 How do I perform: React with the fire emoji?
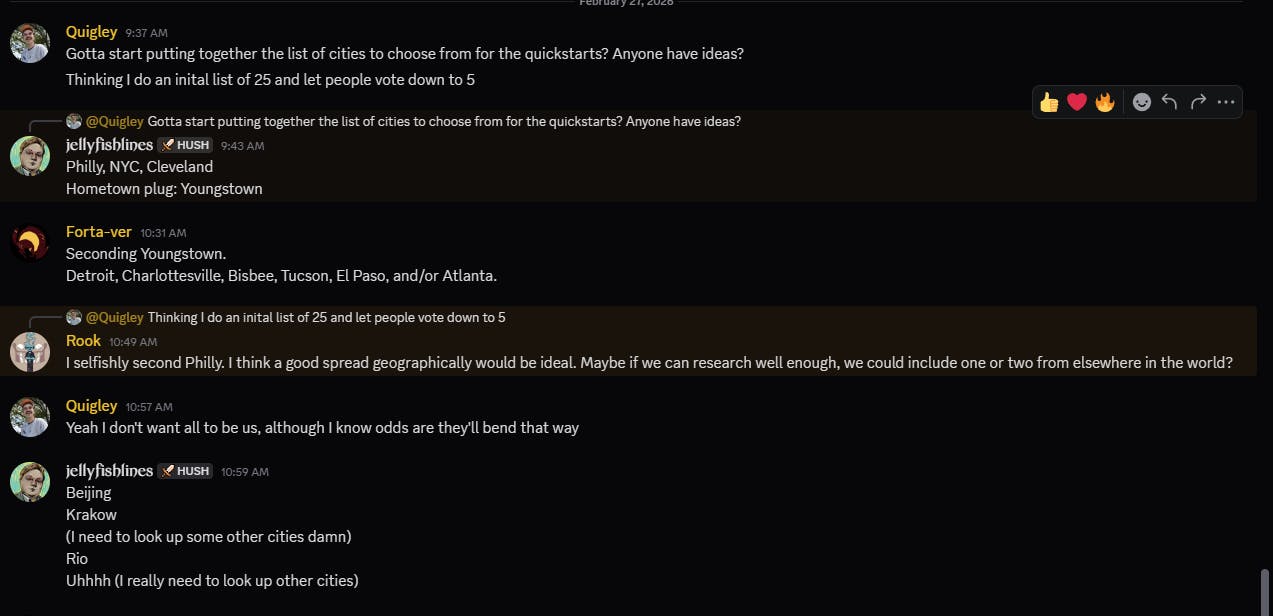1105,102
